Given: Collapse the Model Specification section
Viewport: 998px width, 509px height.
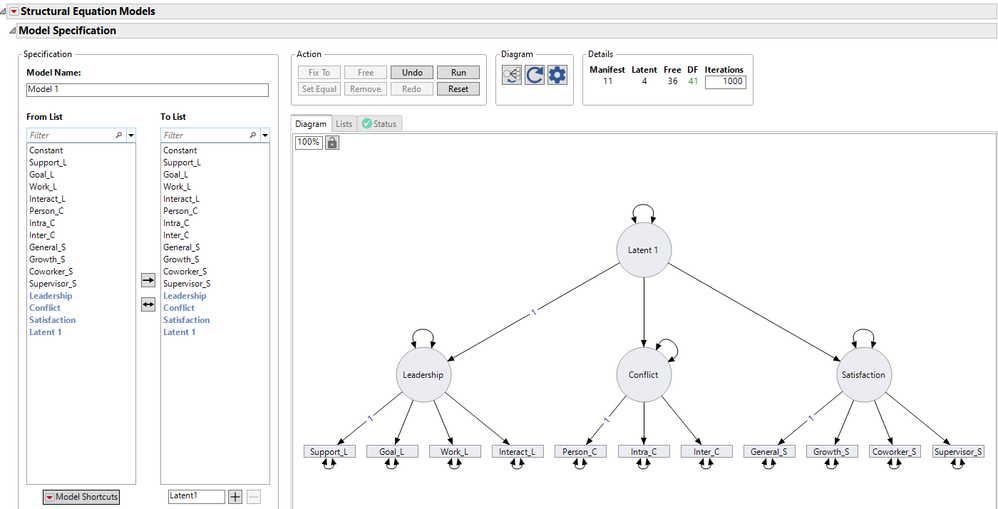Looking at the screenshot, I should 12,31.
